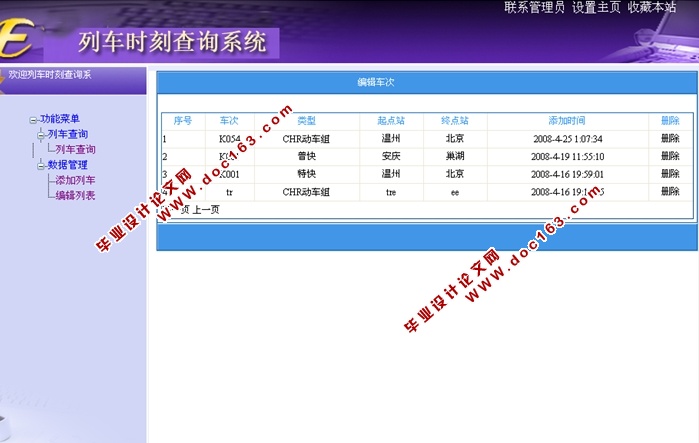Viewport: 699px width, 443px height.
Task: Open the 列车查询 child link
Action: coord(75,149)
